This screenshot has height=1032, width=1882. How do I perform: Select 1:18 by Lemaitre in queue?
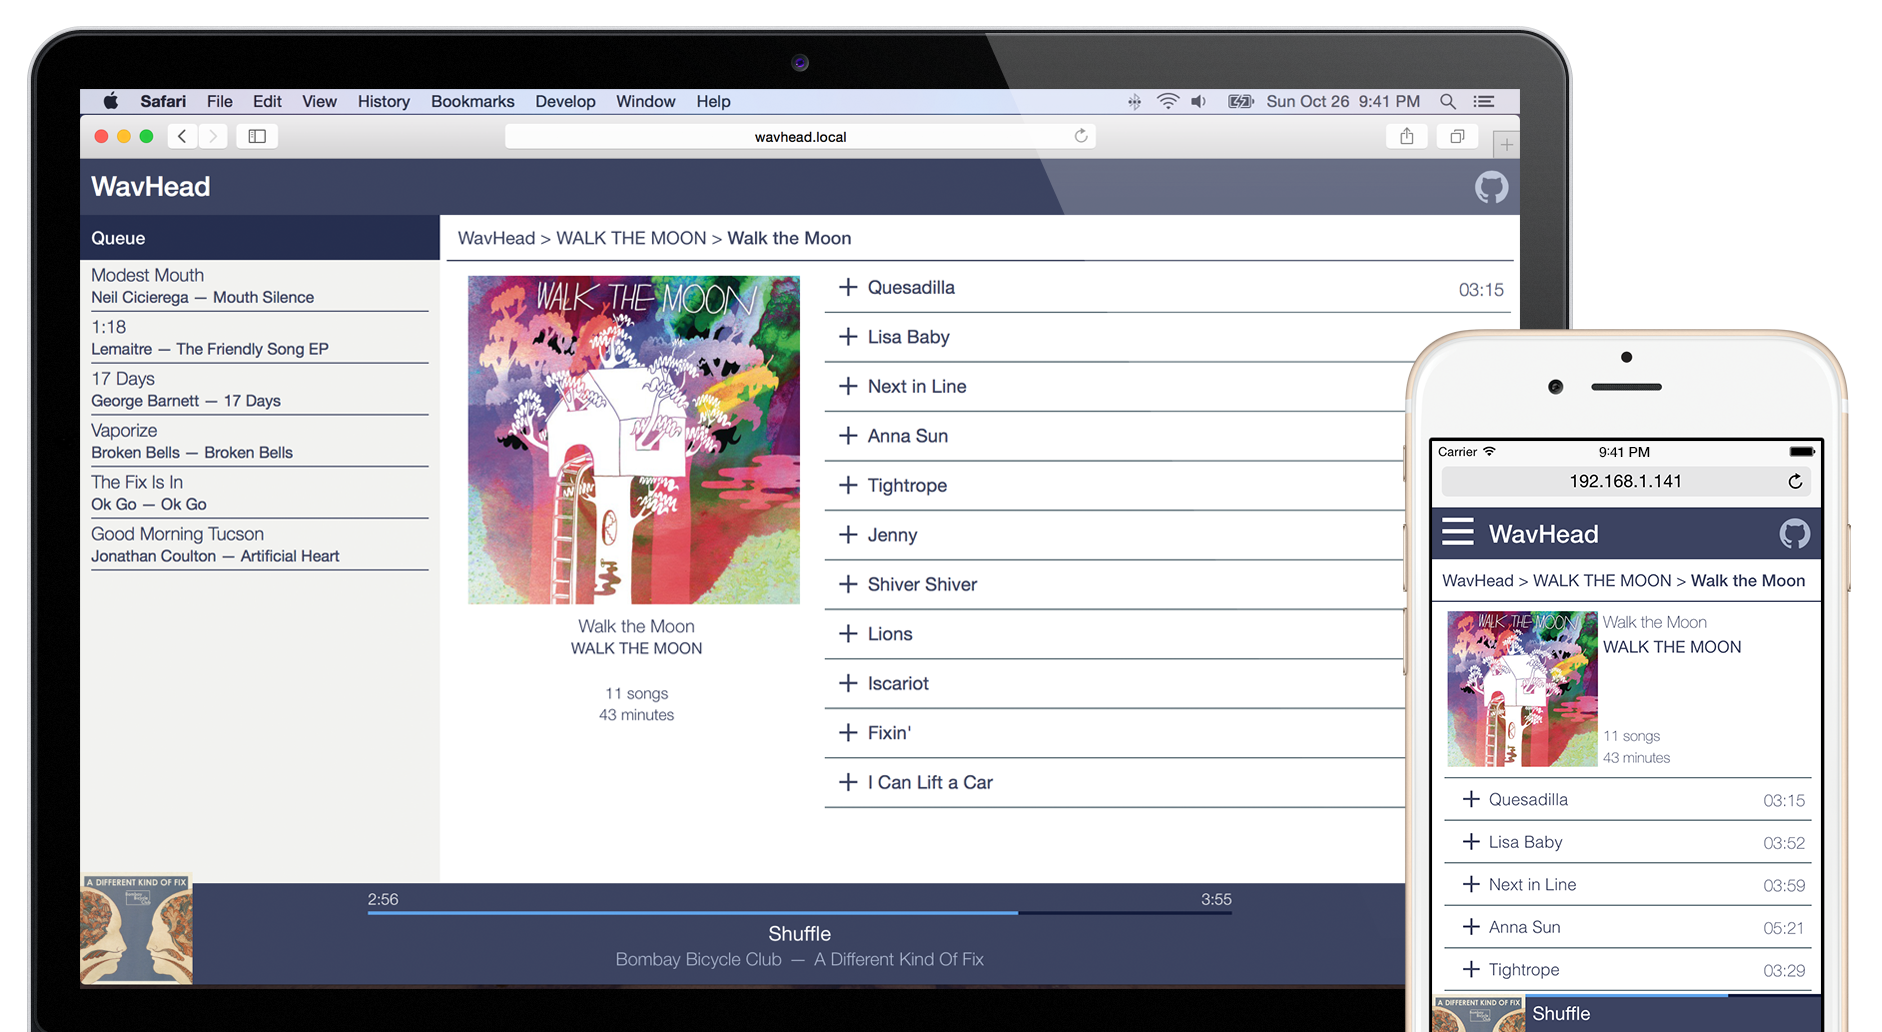tap(260, 338)
